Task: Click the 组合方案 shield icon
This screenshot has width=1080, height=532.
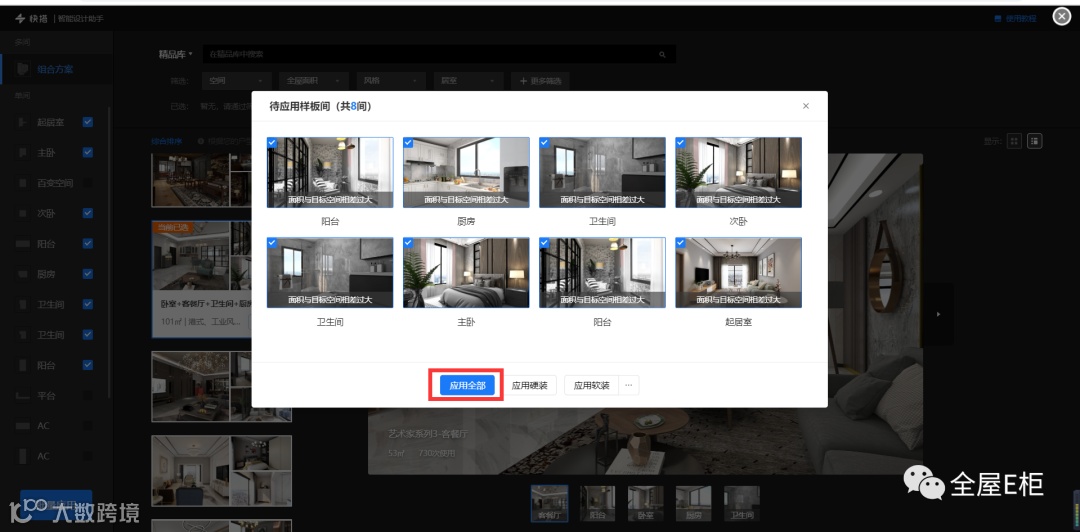Action: (x=23, y=70)
